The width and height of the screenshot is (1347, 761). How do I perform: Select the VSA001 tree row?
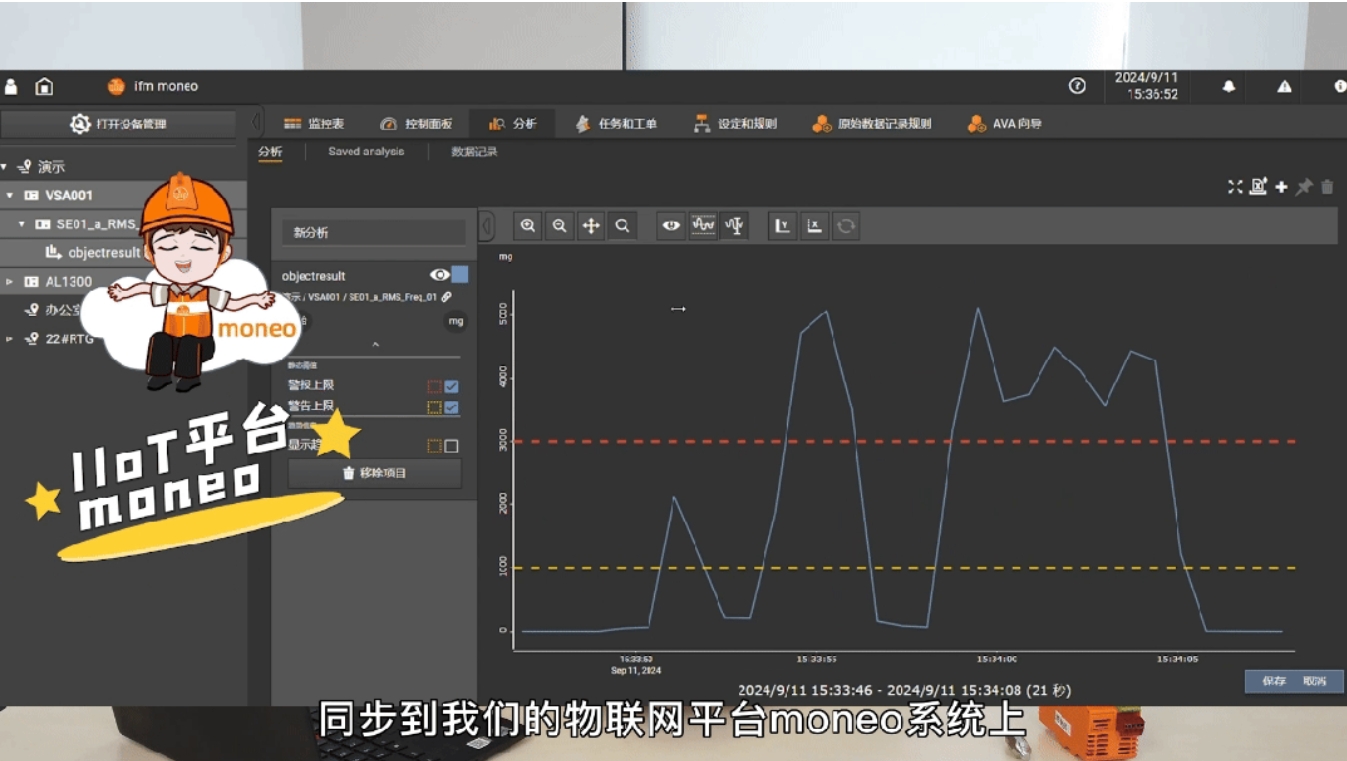tap(123, 195)
